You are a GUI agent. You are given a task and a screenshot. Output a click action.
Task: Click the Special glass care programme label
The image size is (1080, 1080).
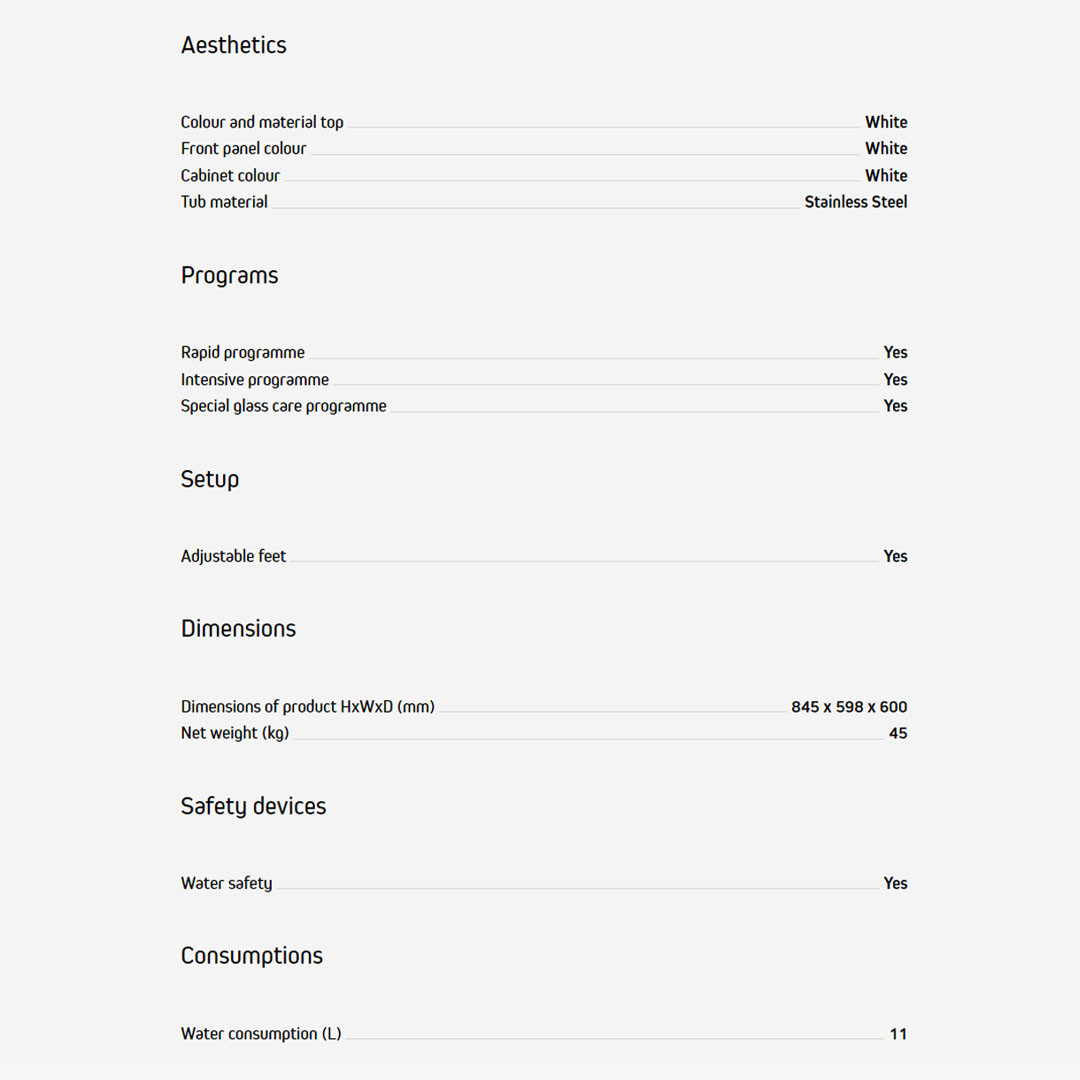coord(283,406)
